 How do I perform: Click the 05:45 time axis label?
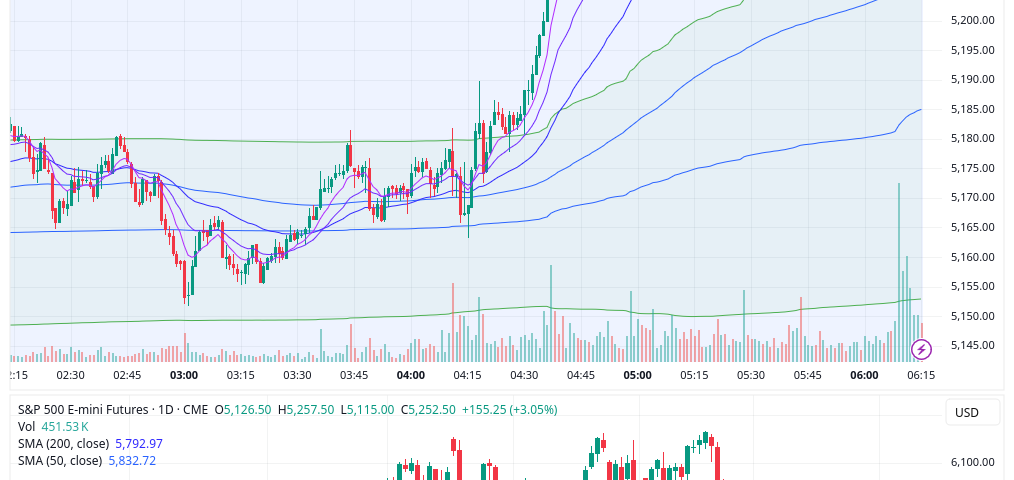[807, 375]
